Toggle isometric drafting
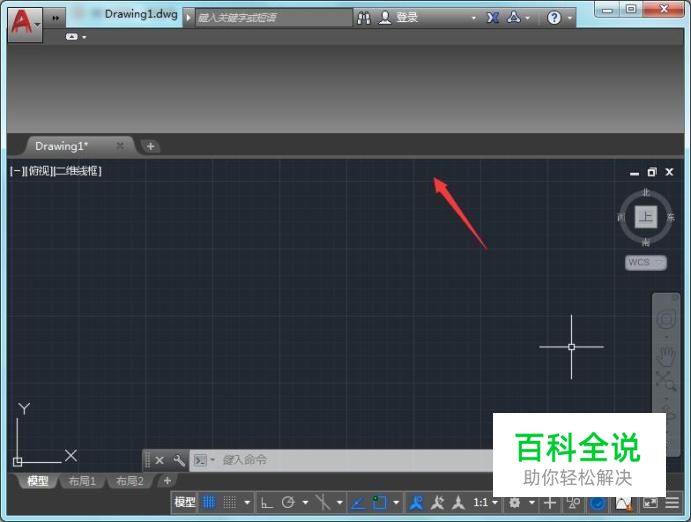Viewport: 691px width, 522px height. 323,503
